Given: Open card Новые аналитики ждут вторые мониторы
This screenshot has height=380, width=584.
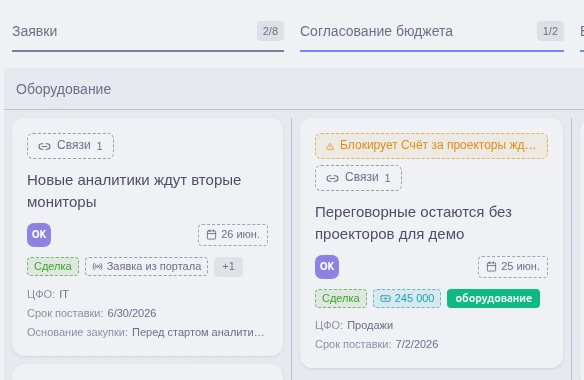Looking at the screenshot, I should (134, 191).
